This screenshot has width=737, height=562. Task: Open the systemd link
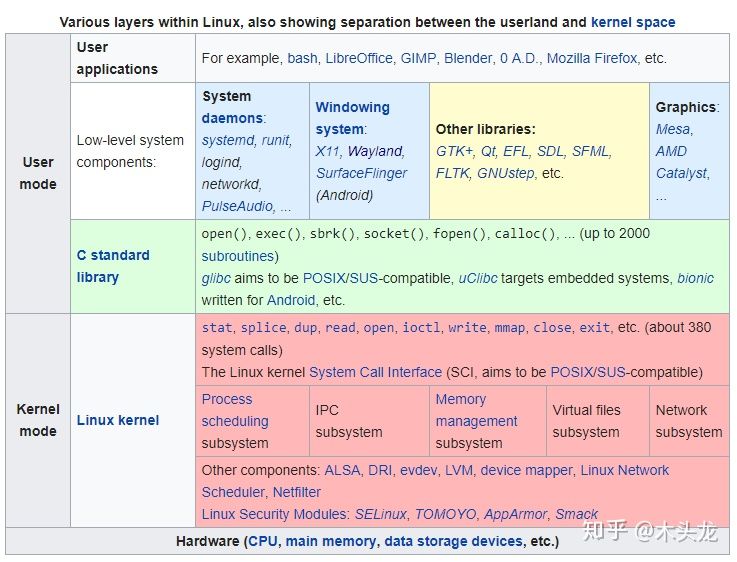[228, 140]
